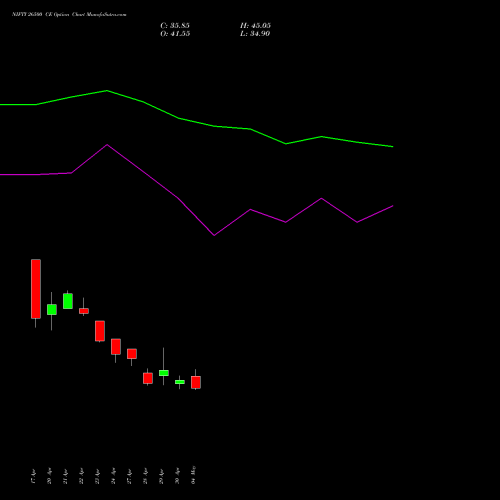
Task: Select the last red candle for 04 May
Action: click(x=196, y=382)
